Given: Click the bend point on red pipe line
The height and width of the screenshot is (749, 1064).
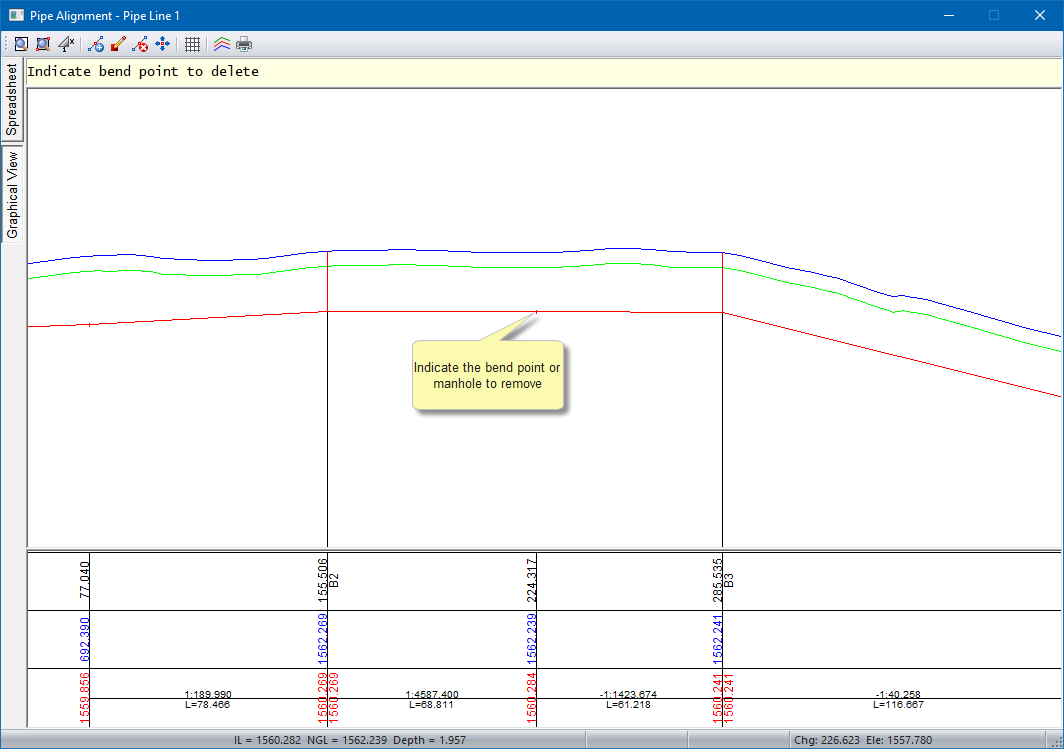Looking at the screenshot, I should pyautogui.click(x=537, y=312).
